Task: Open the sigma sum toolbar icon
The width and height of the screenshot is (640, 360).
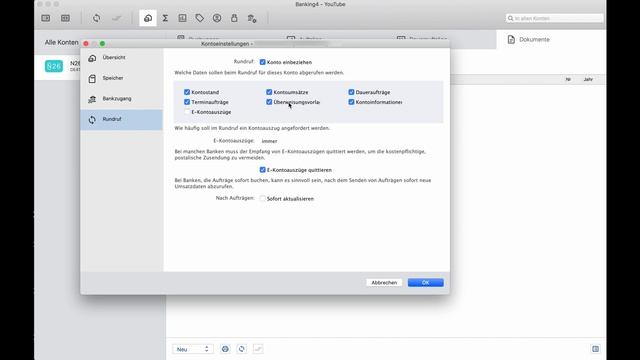Action: [165, 18]
